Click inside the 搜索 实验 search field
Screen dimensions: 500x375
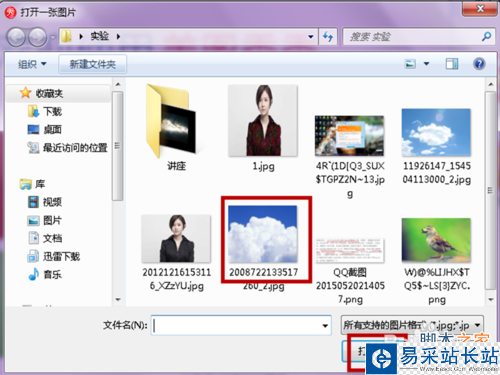pyautogui.click(x=412, y=37)
